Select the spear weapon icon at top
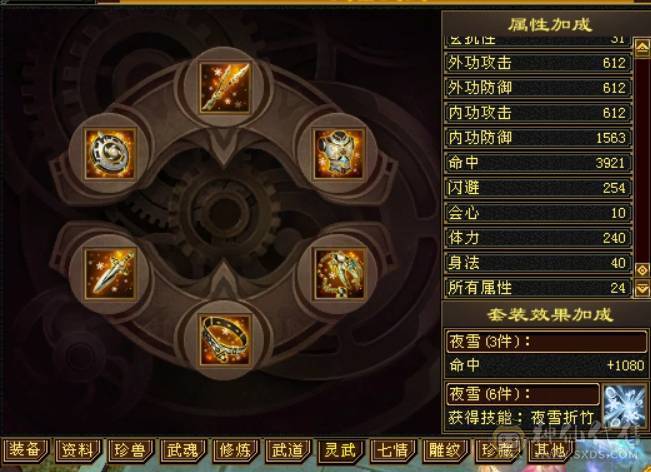The height and width of the screenshot is (472, 651). 225,88
